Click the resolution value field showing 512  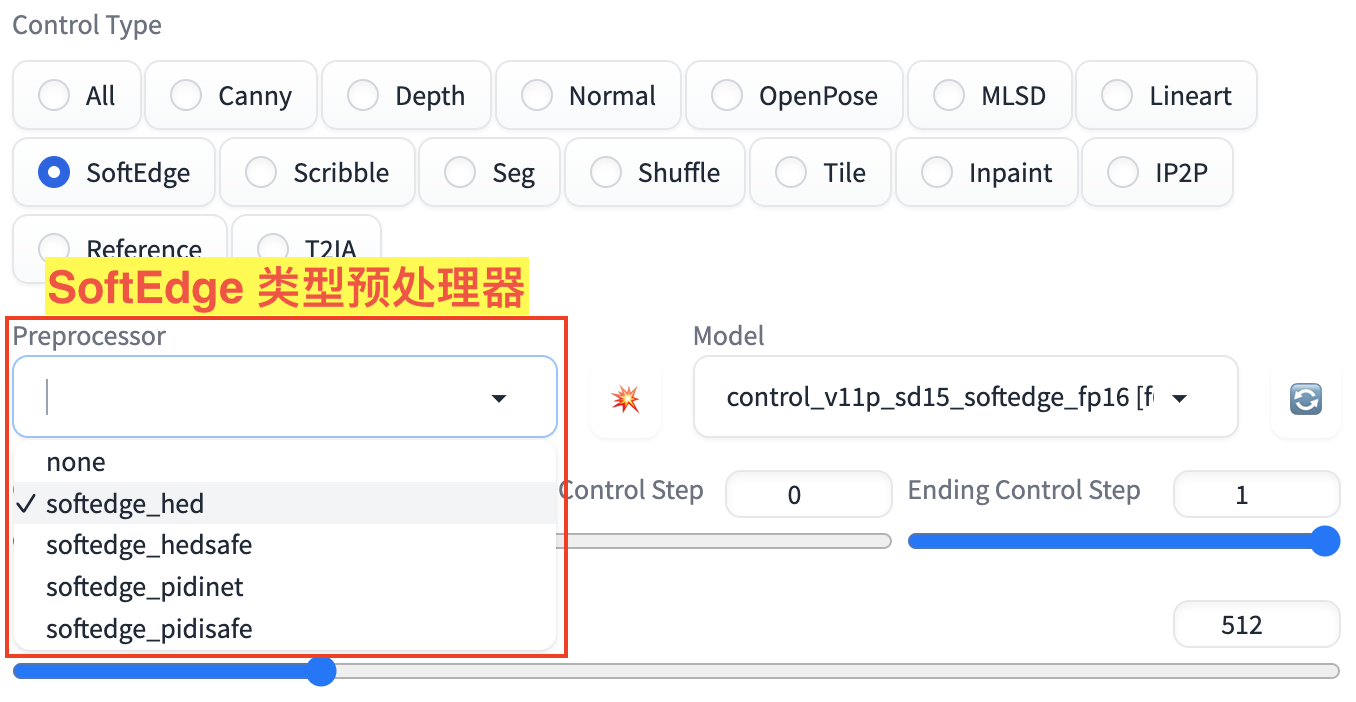(1255, 626)
